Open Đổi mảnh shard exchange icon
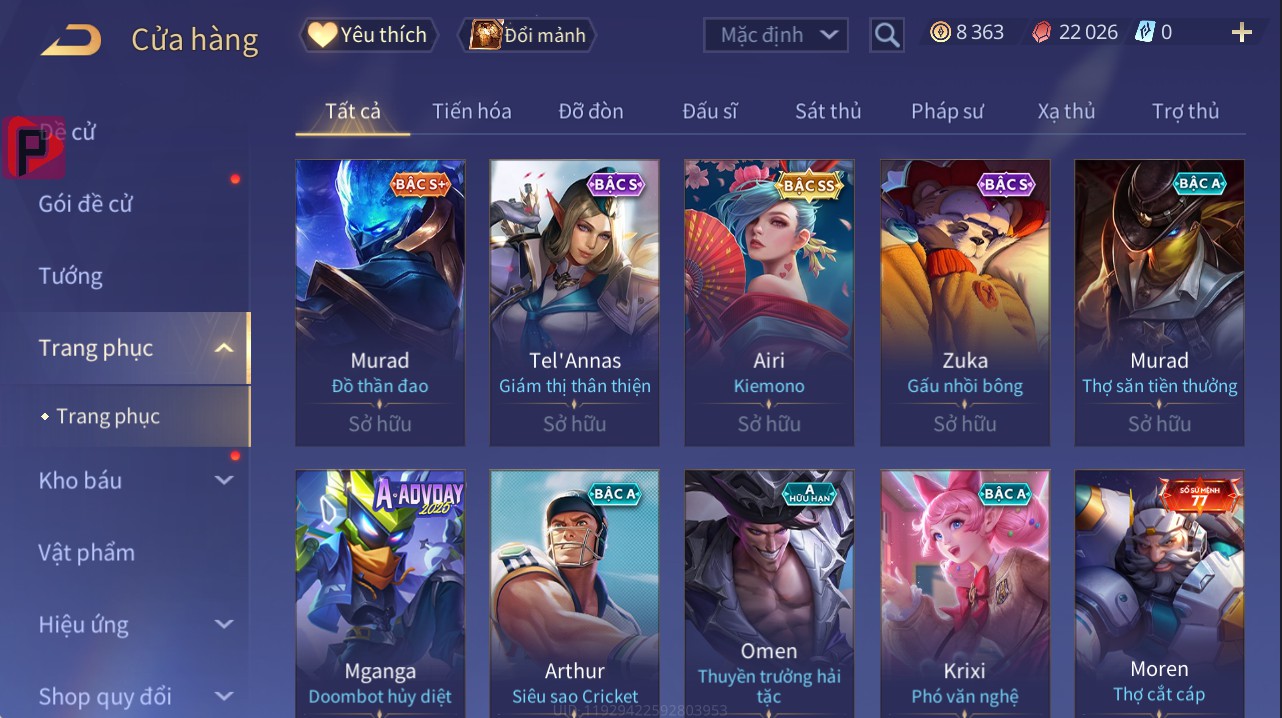This screenshot has width=1282, height=718. [485, 35]
